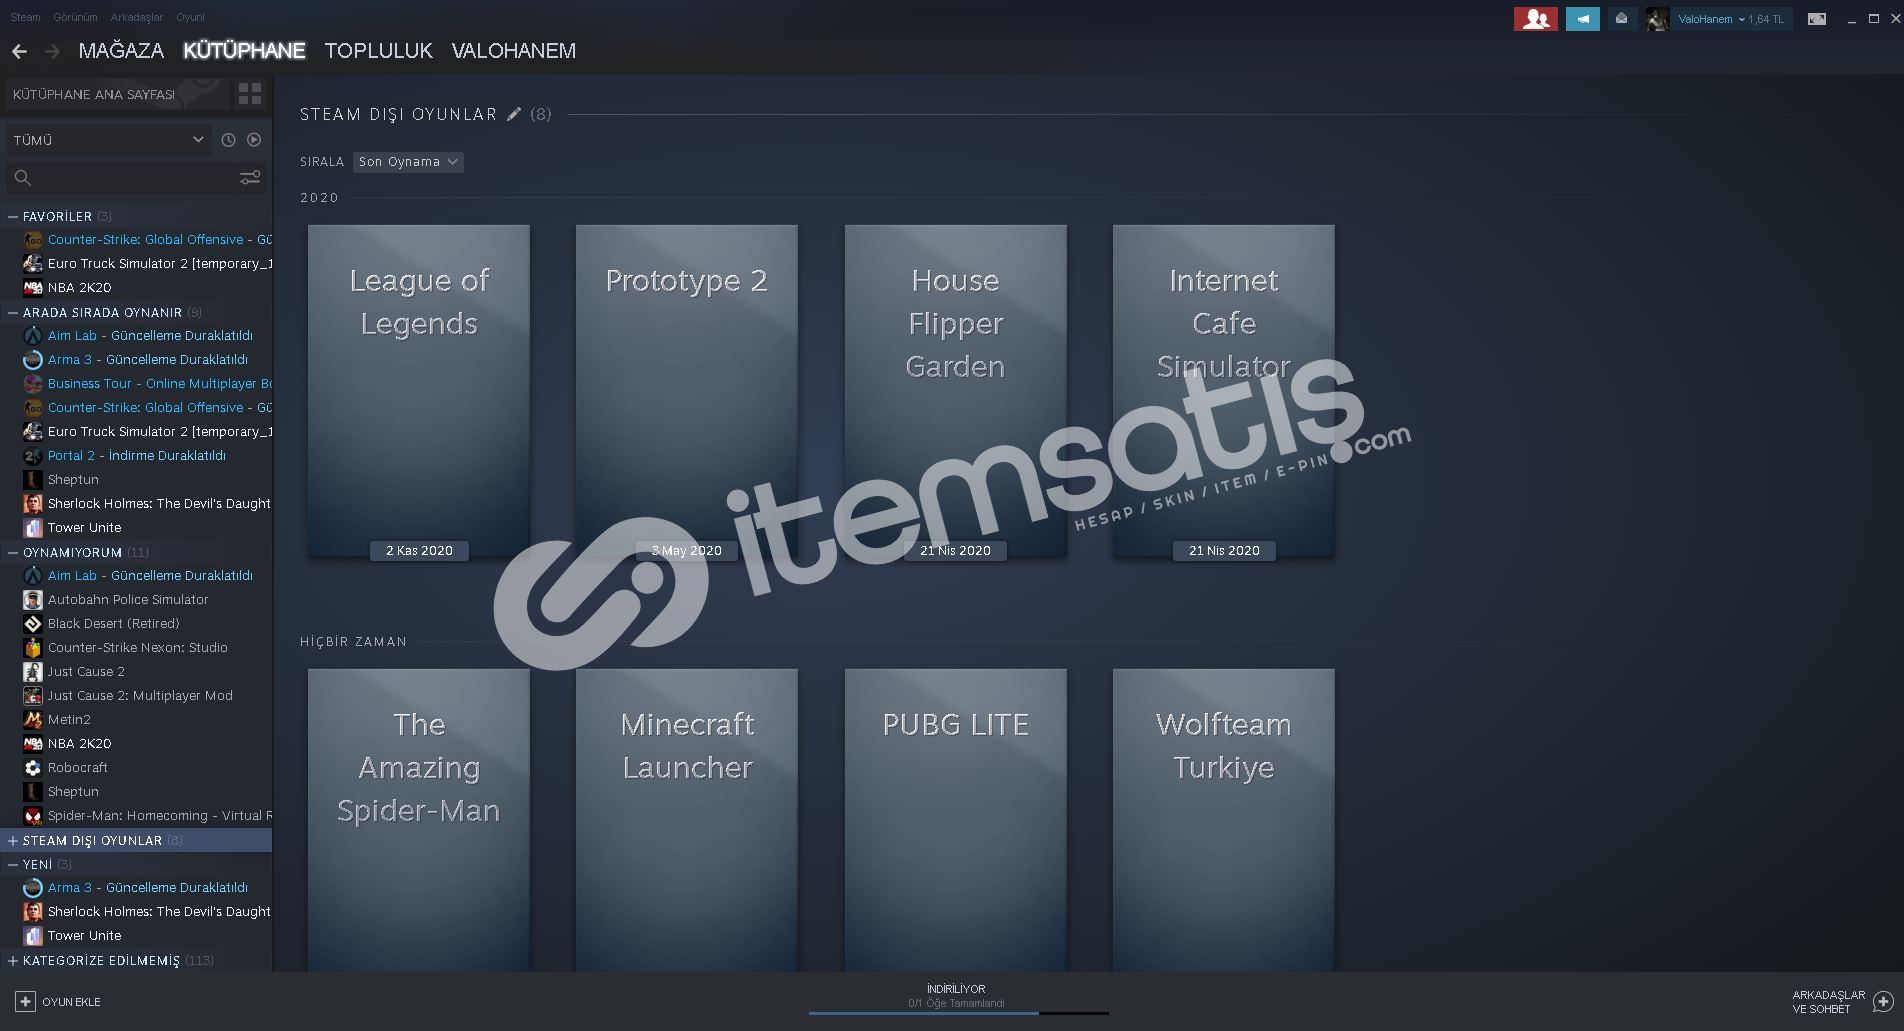Screen dimensions: 1904x1031
Task: Open the Oyunl menu
Action: click(x=190, y=17)
